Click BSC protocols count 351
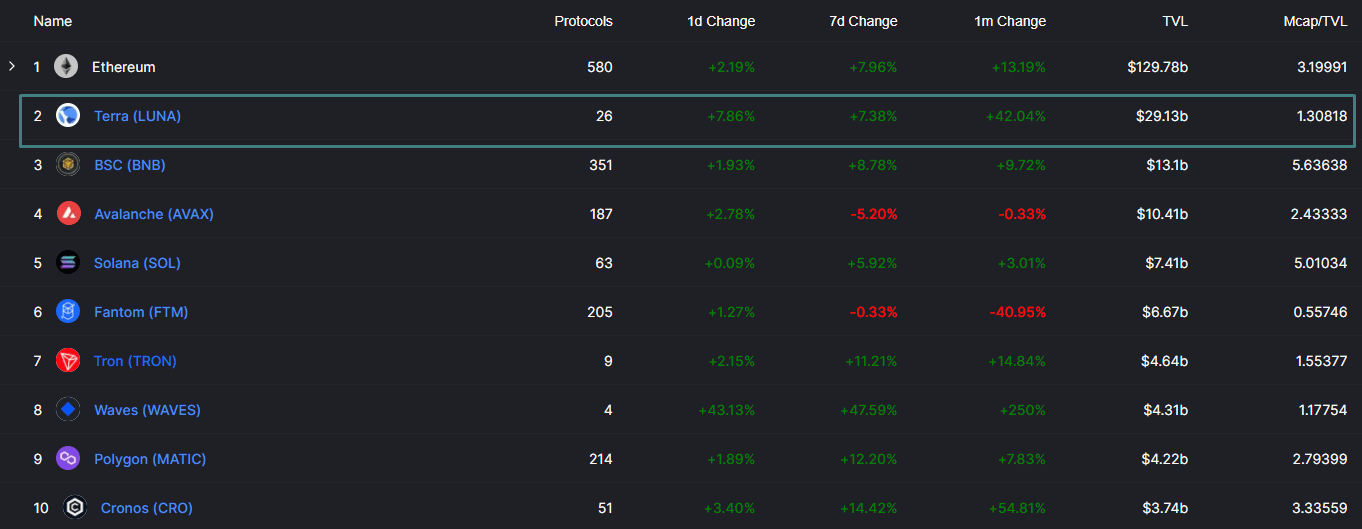The height and width of the screenshot is (529, 1362). pos(601,165)
